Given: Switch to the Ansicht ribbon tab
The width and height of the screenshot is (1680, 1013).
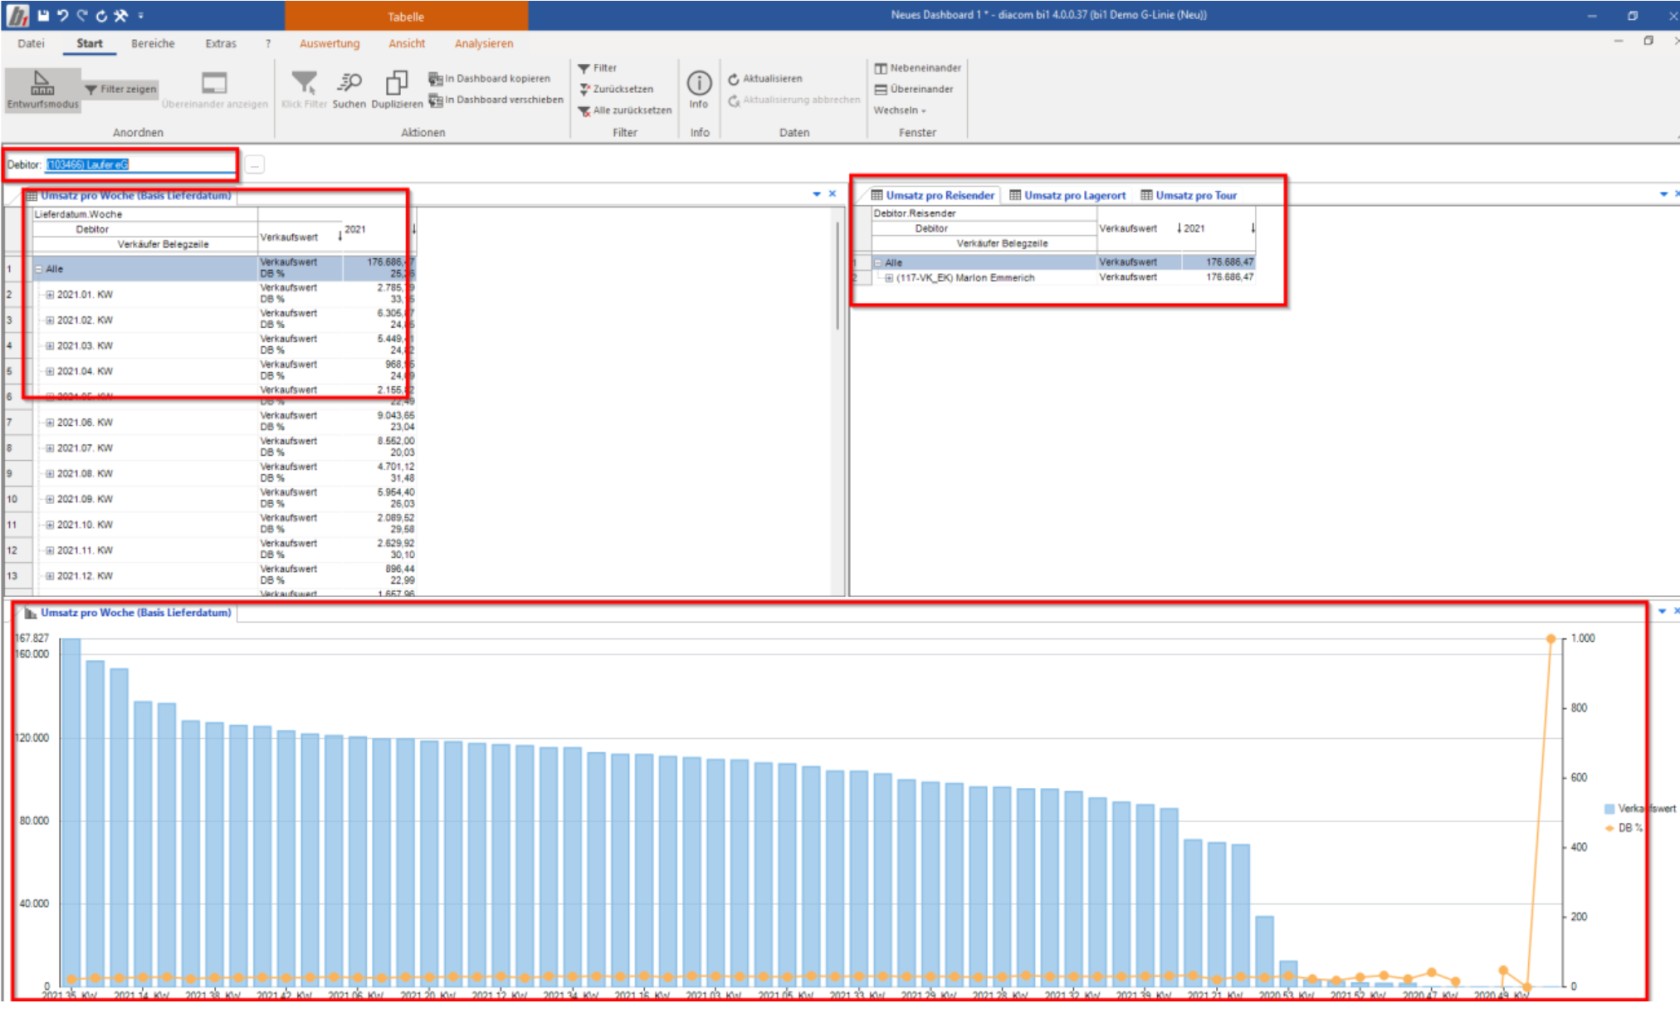Looking at the screenshot, I should 407,43.
